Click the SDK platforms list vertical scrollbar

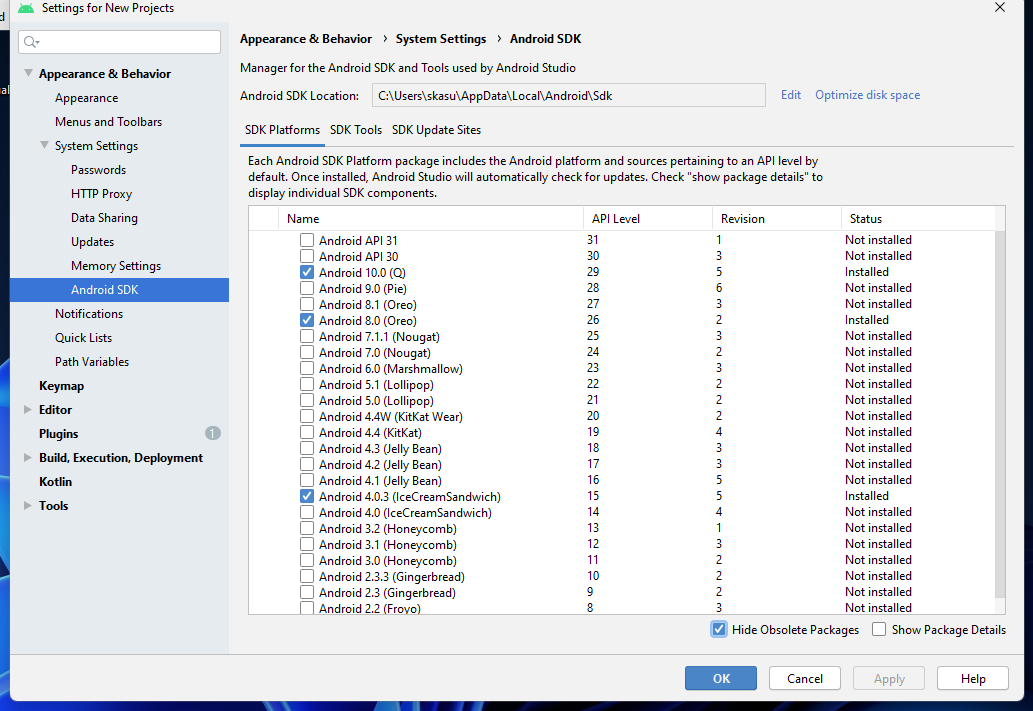point(999,414)
